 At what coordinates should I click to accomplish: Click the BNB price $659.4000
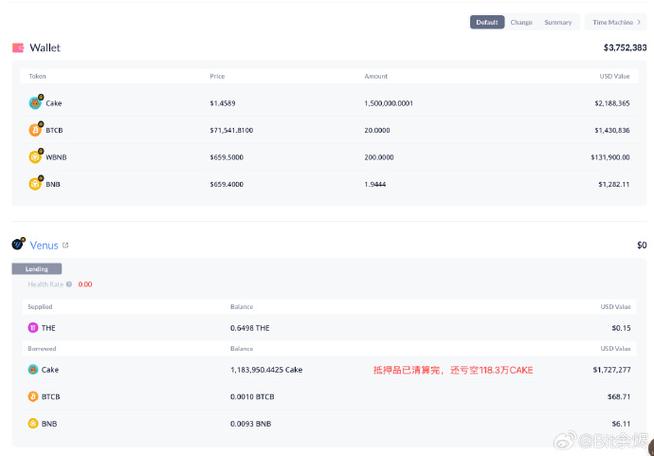click(226, 184)
